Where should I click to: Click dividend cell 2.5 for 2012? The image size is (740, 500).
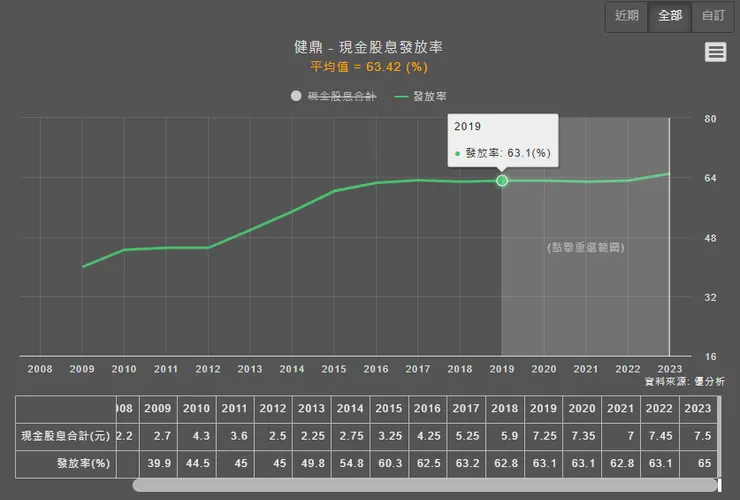click(274, 436)
